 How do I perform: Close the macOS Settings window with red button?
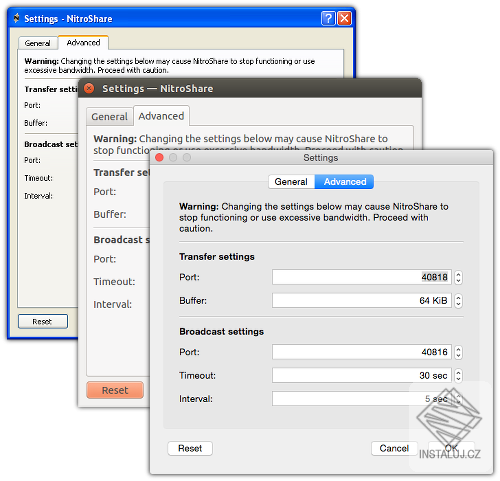159,157
